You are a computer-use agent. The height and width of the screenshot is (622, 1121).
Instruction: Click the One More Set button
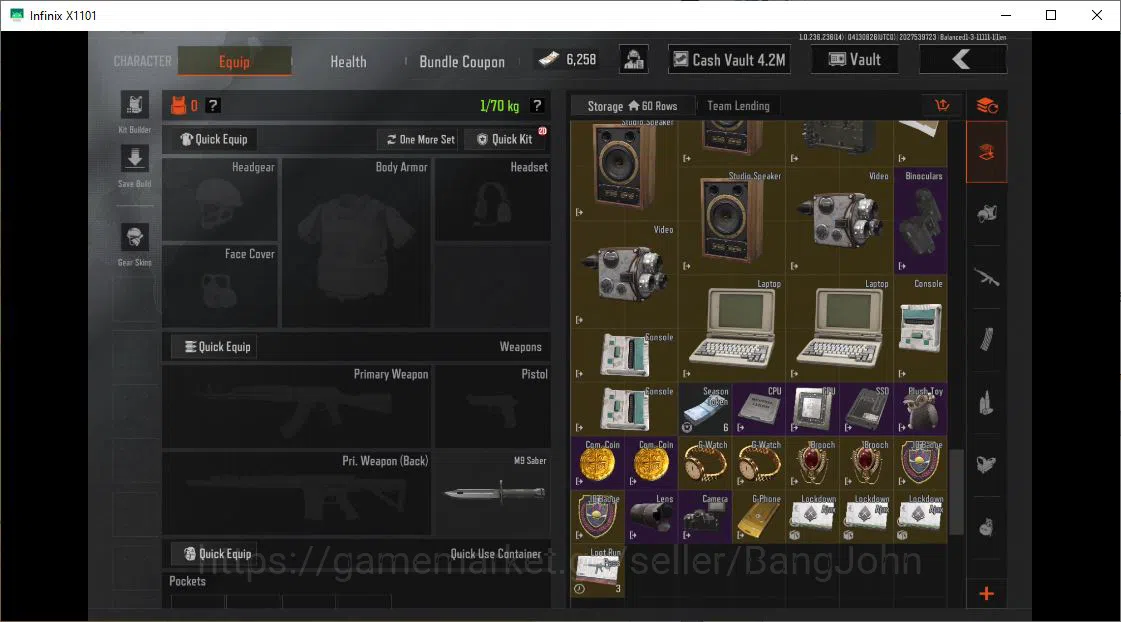click(x=420, y=139)
